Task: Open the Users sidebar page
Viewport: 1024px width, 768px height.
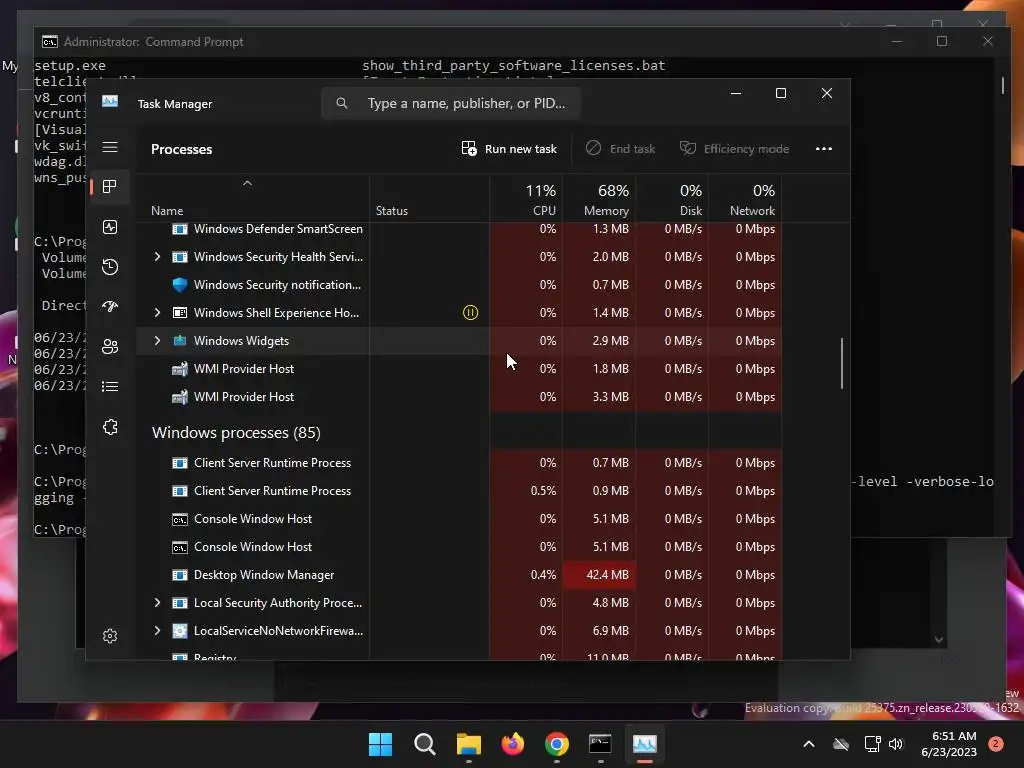Action: tap(110, 347)
